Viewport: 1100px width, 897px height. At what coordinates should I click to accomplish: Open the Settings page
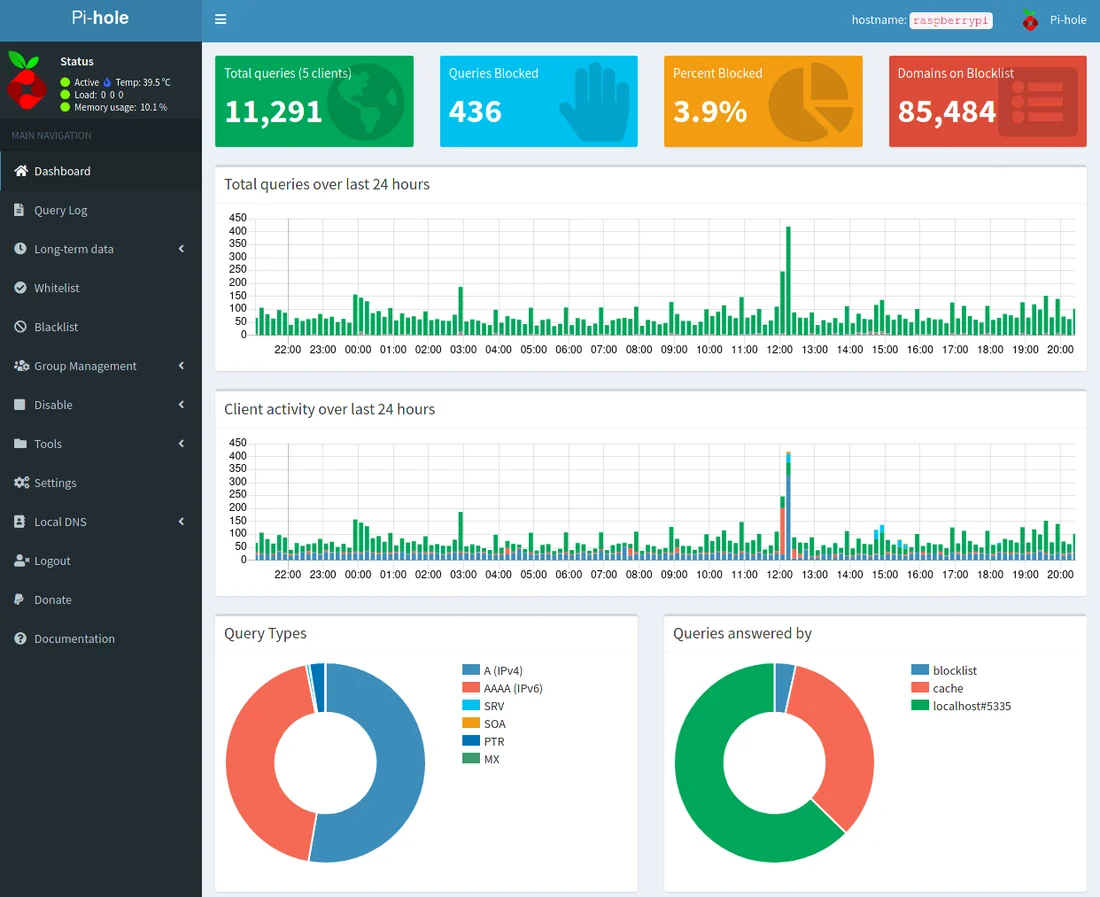click(101, 483)
